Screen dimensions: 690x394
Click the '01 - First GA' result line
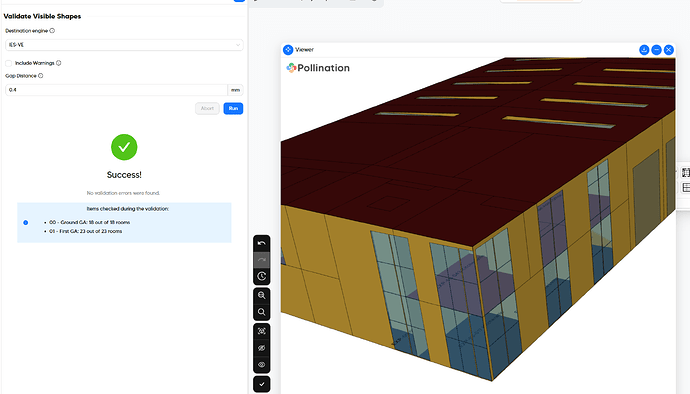tap(85, 231)
